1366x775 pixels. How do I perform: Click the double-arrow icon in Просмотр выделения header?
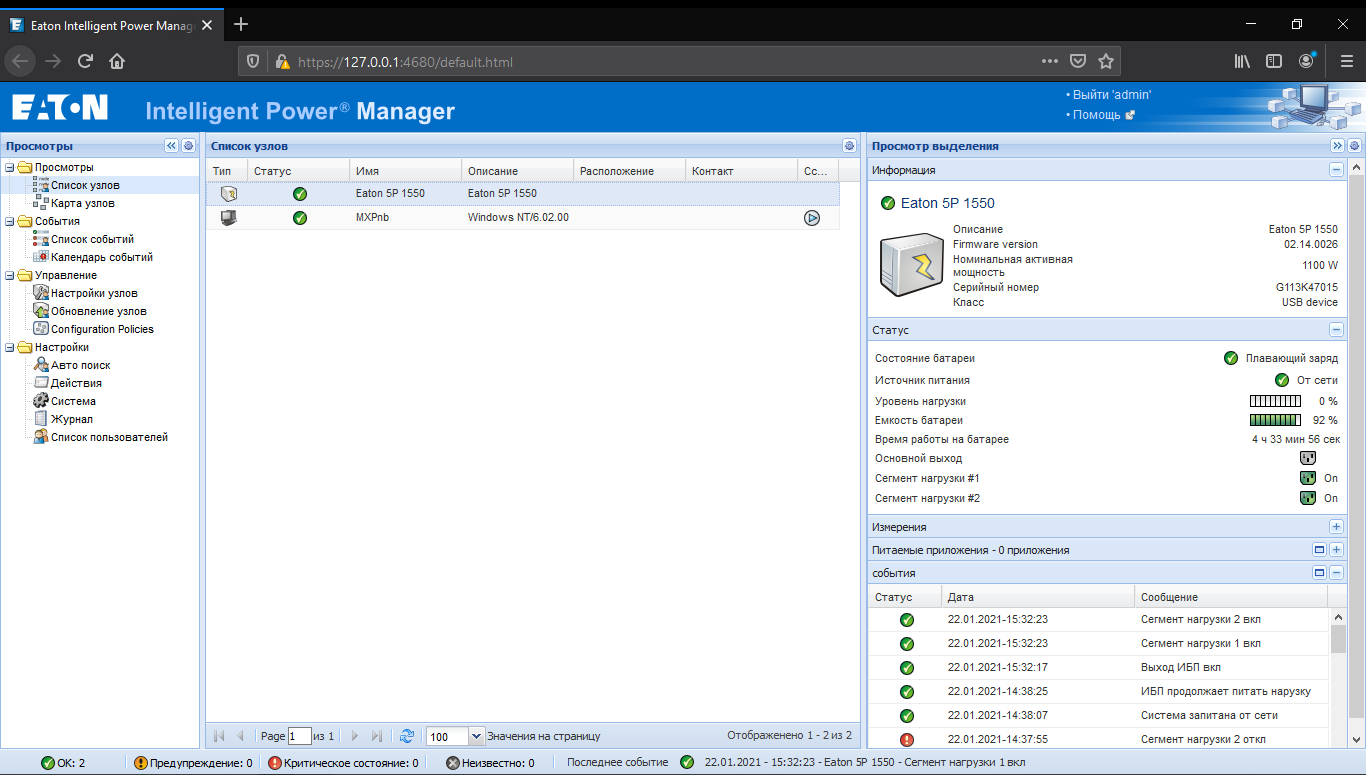(x=1337, y=146)
